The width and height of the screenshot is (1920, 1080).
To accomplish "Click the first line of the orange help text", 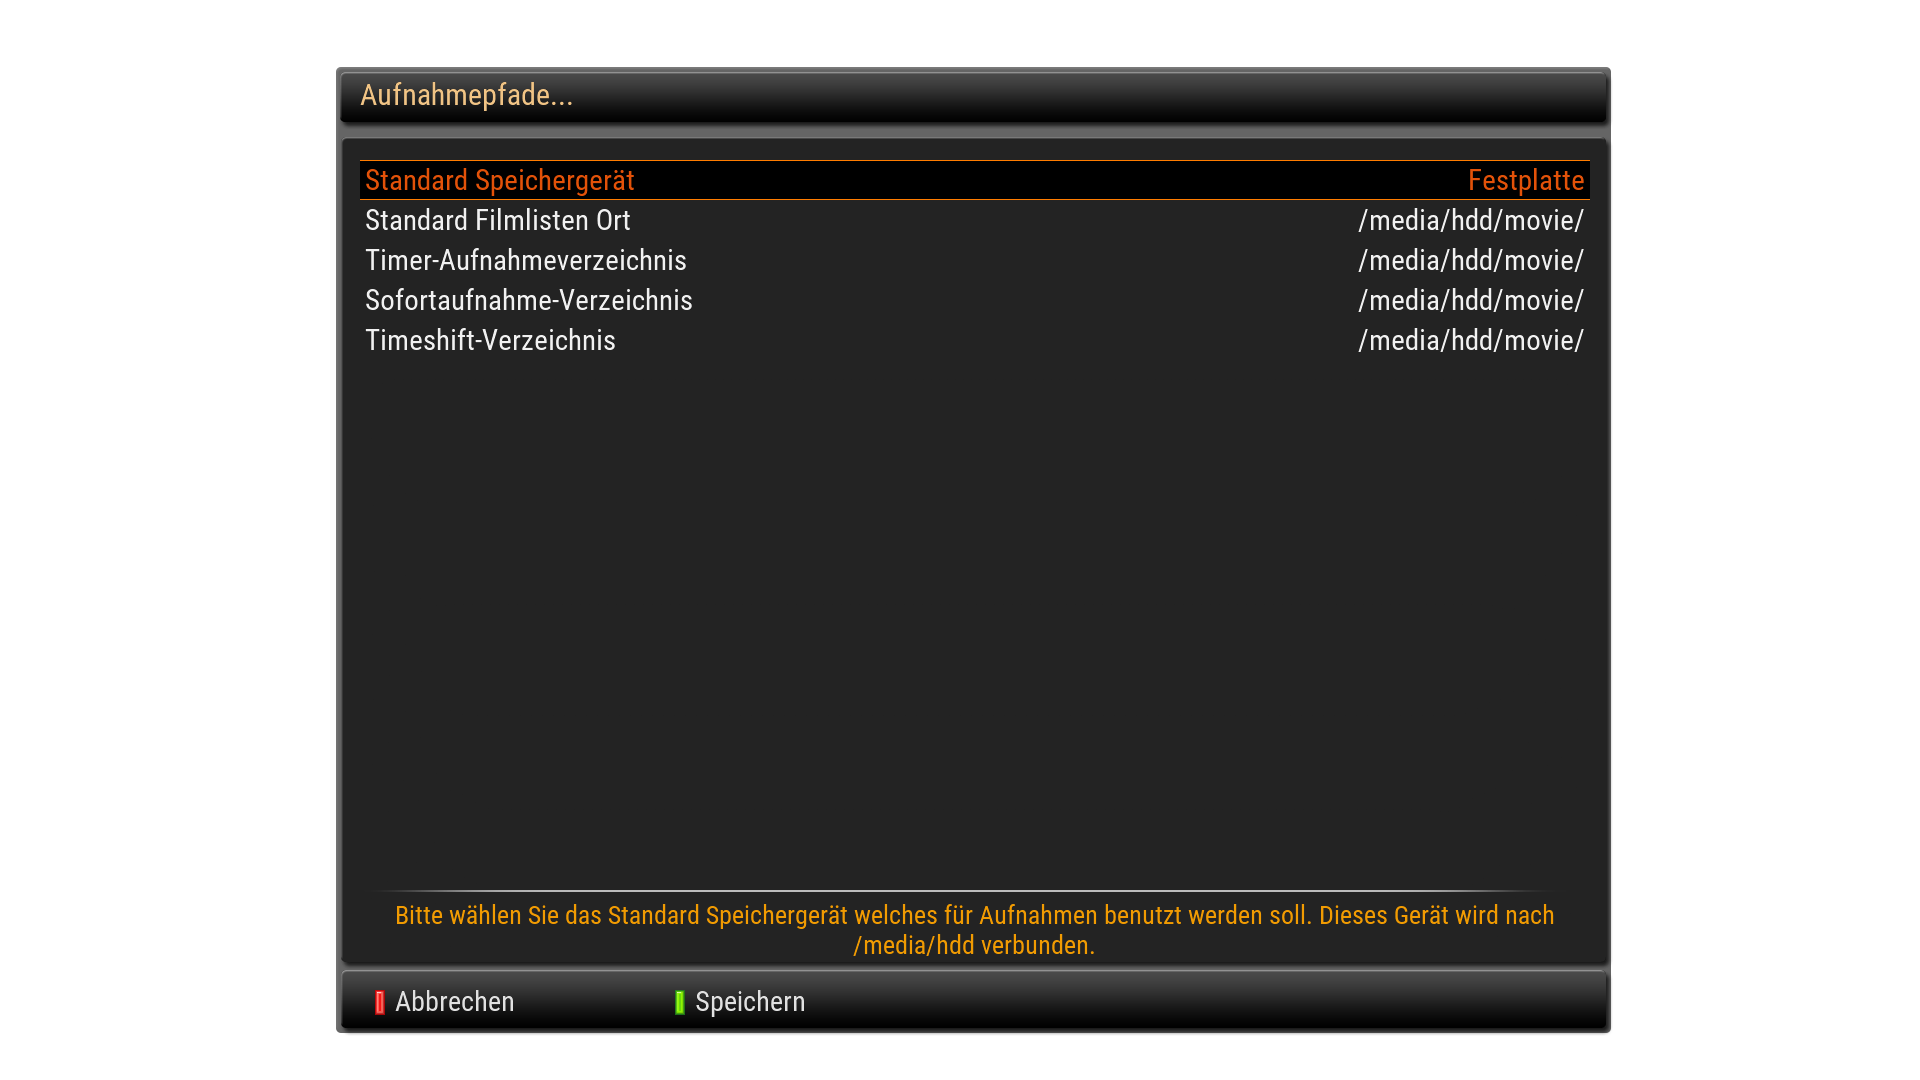I will (974, 916).
